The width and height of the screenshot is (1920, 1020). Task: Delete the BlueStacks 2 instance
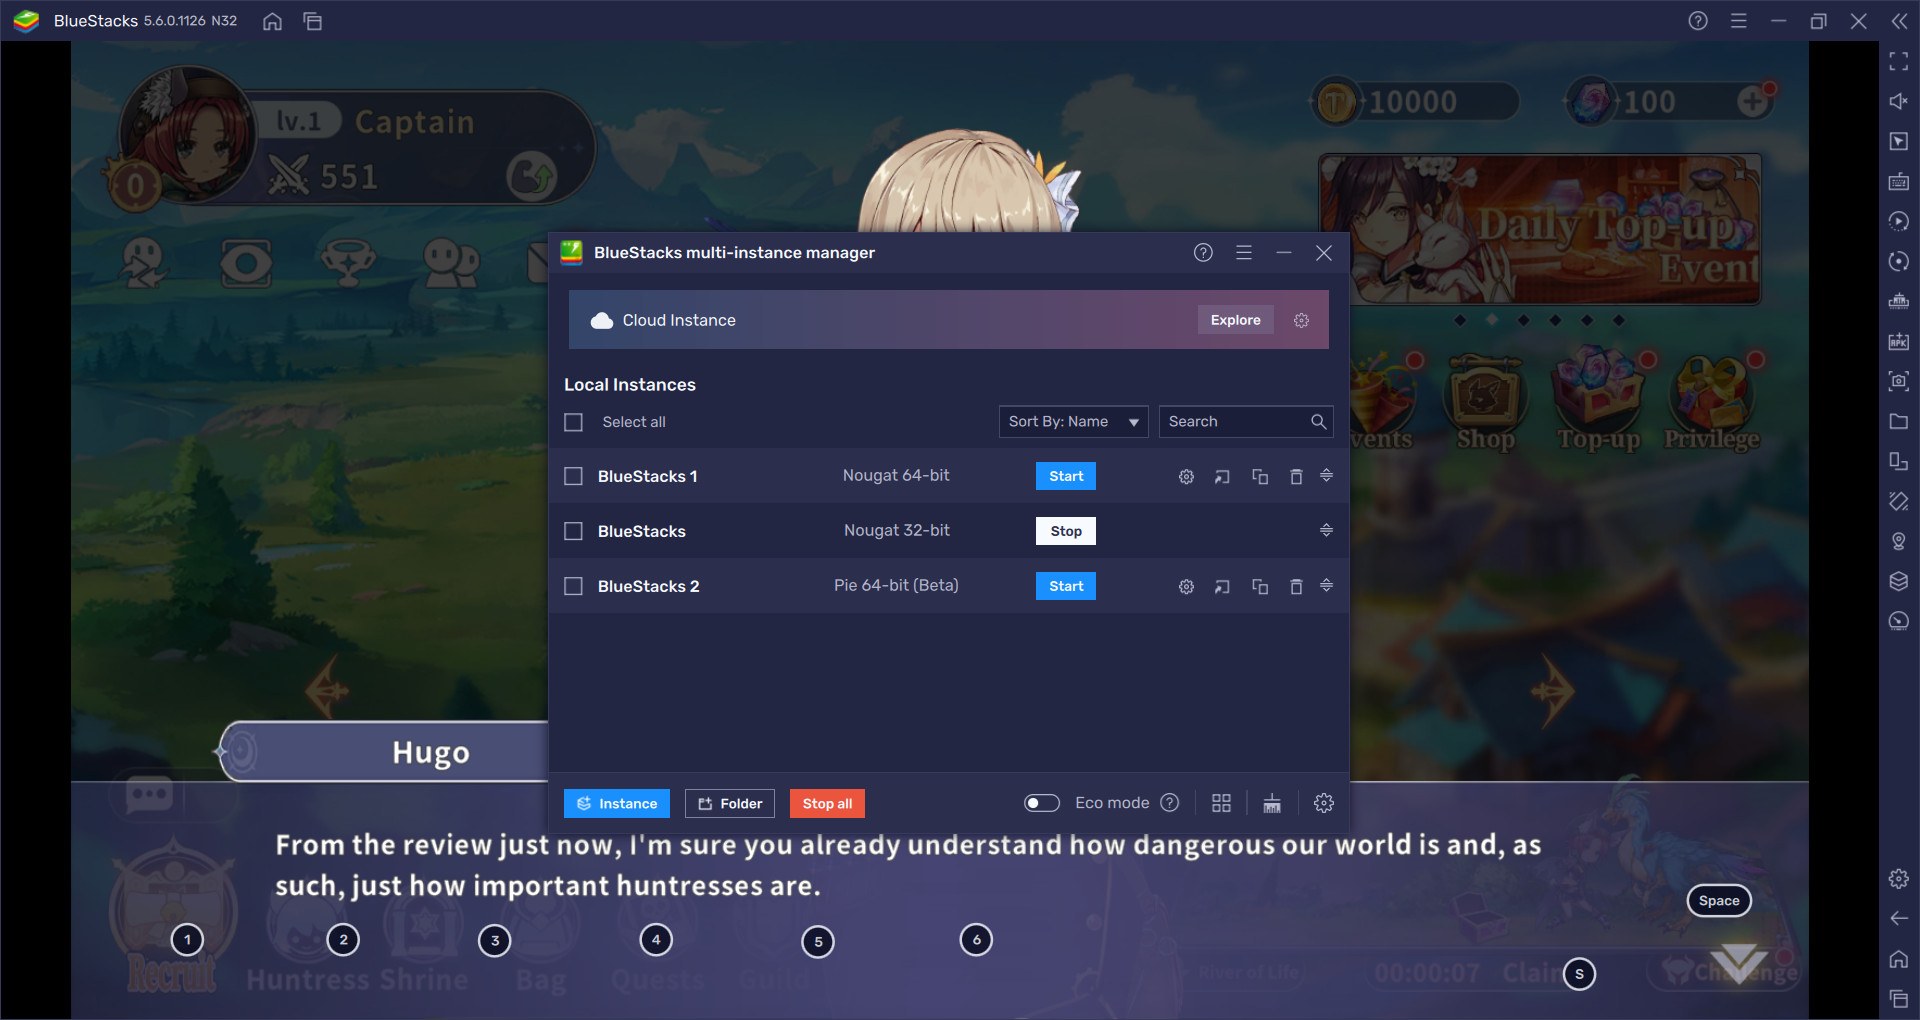1296,587
